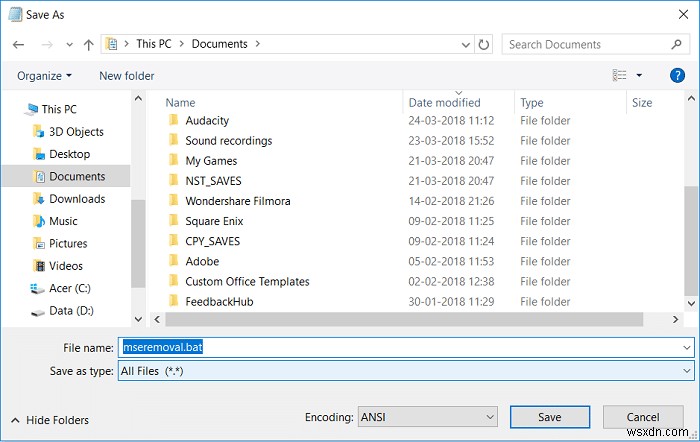700x442 pixels.
Task: Click the forward navigation arrow
Action: click(x=47, y=45)
